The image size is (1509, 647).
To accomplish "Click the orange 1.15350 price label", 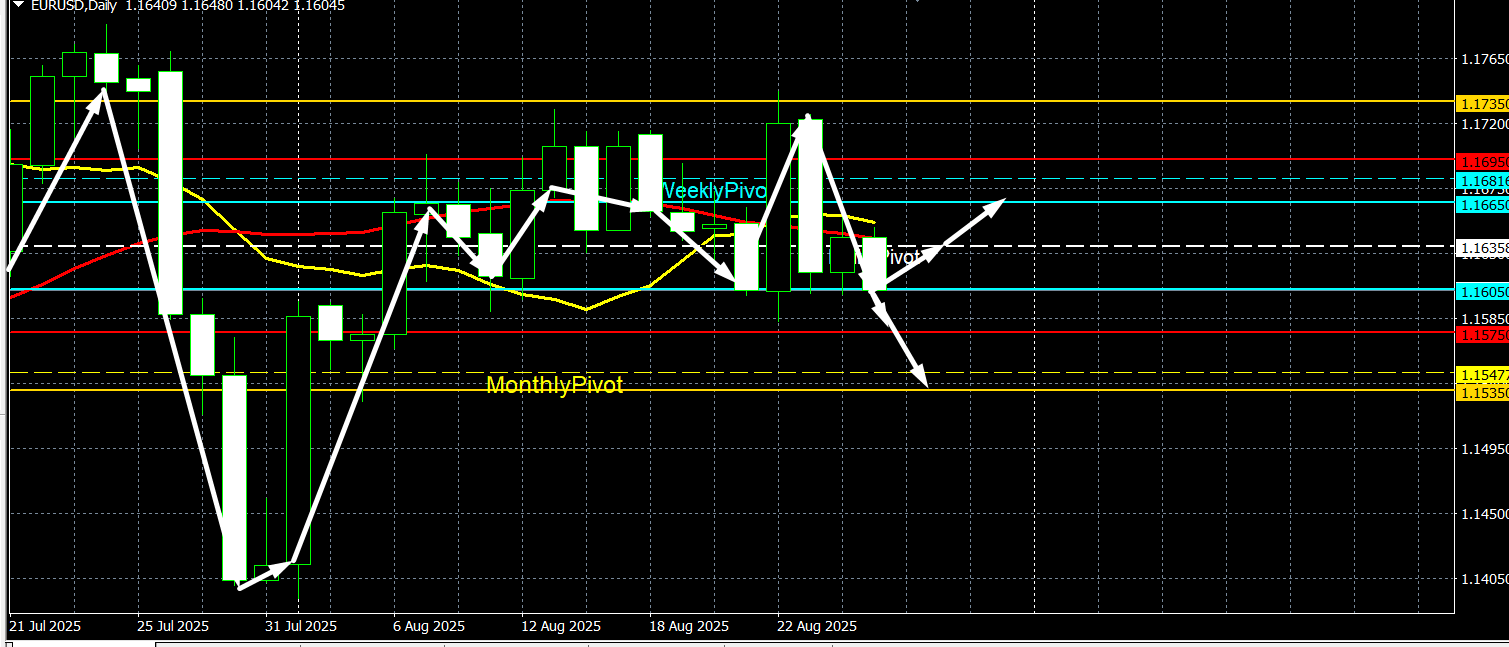I will coord(1484,393).
